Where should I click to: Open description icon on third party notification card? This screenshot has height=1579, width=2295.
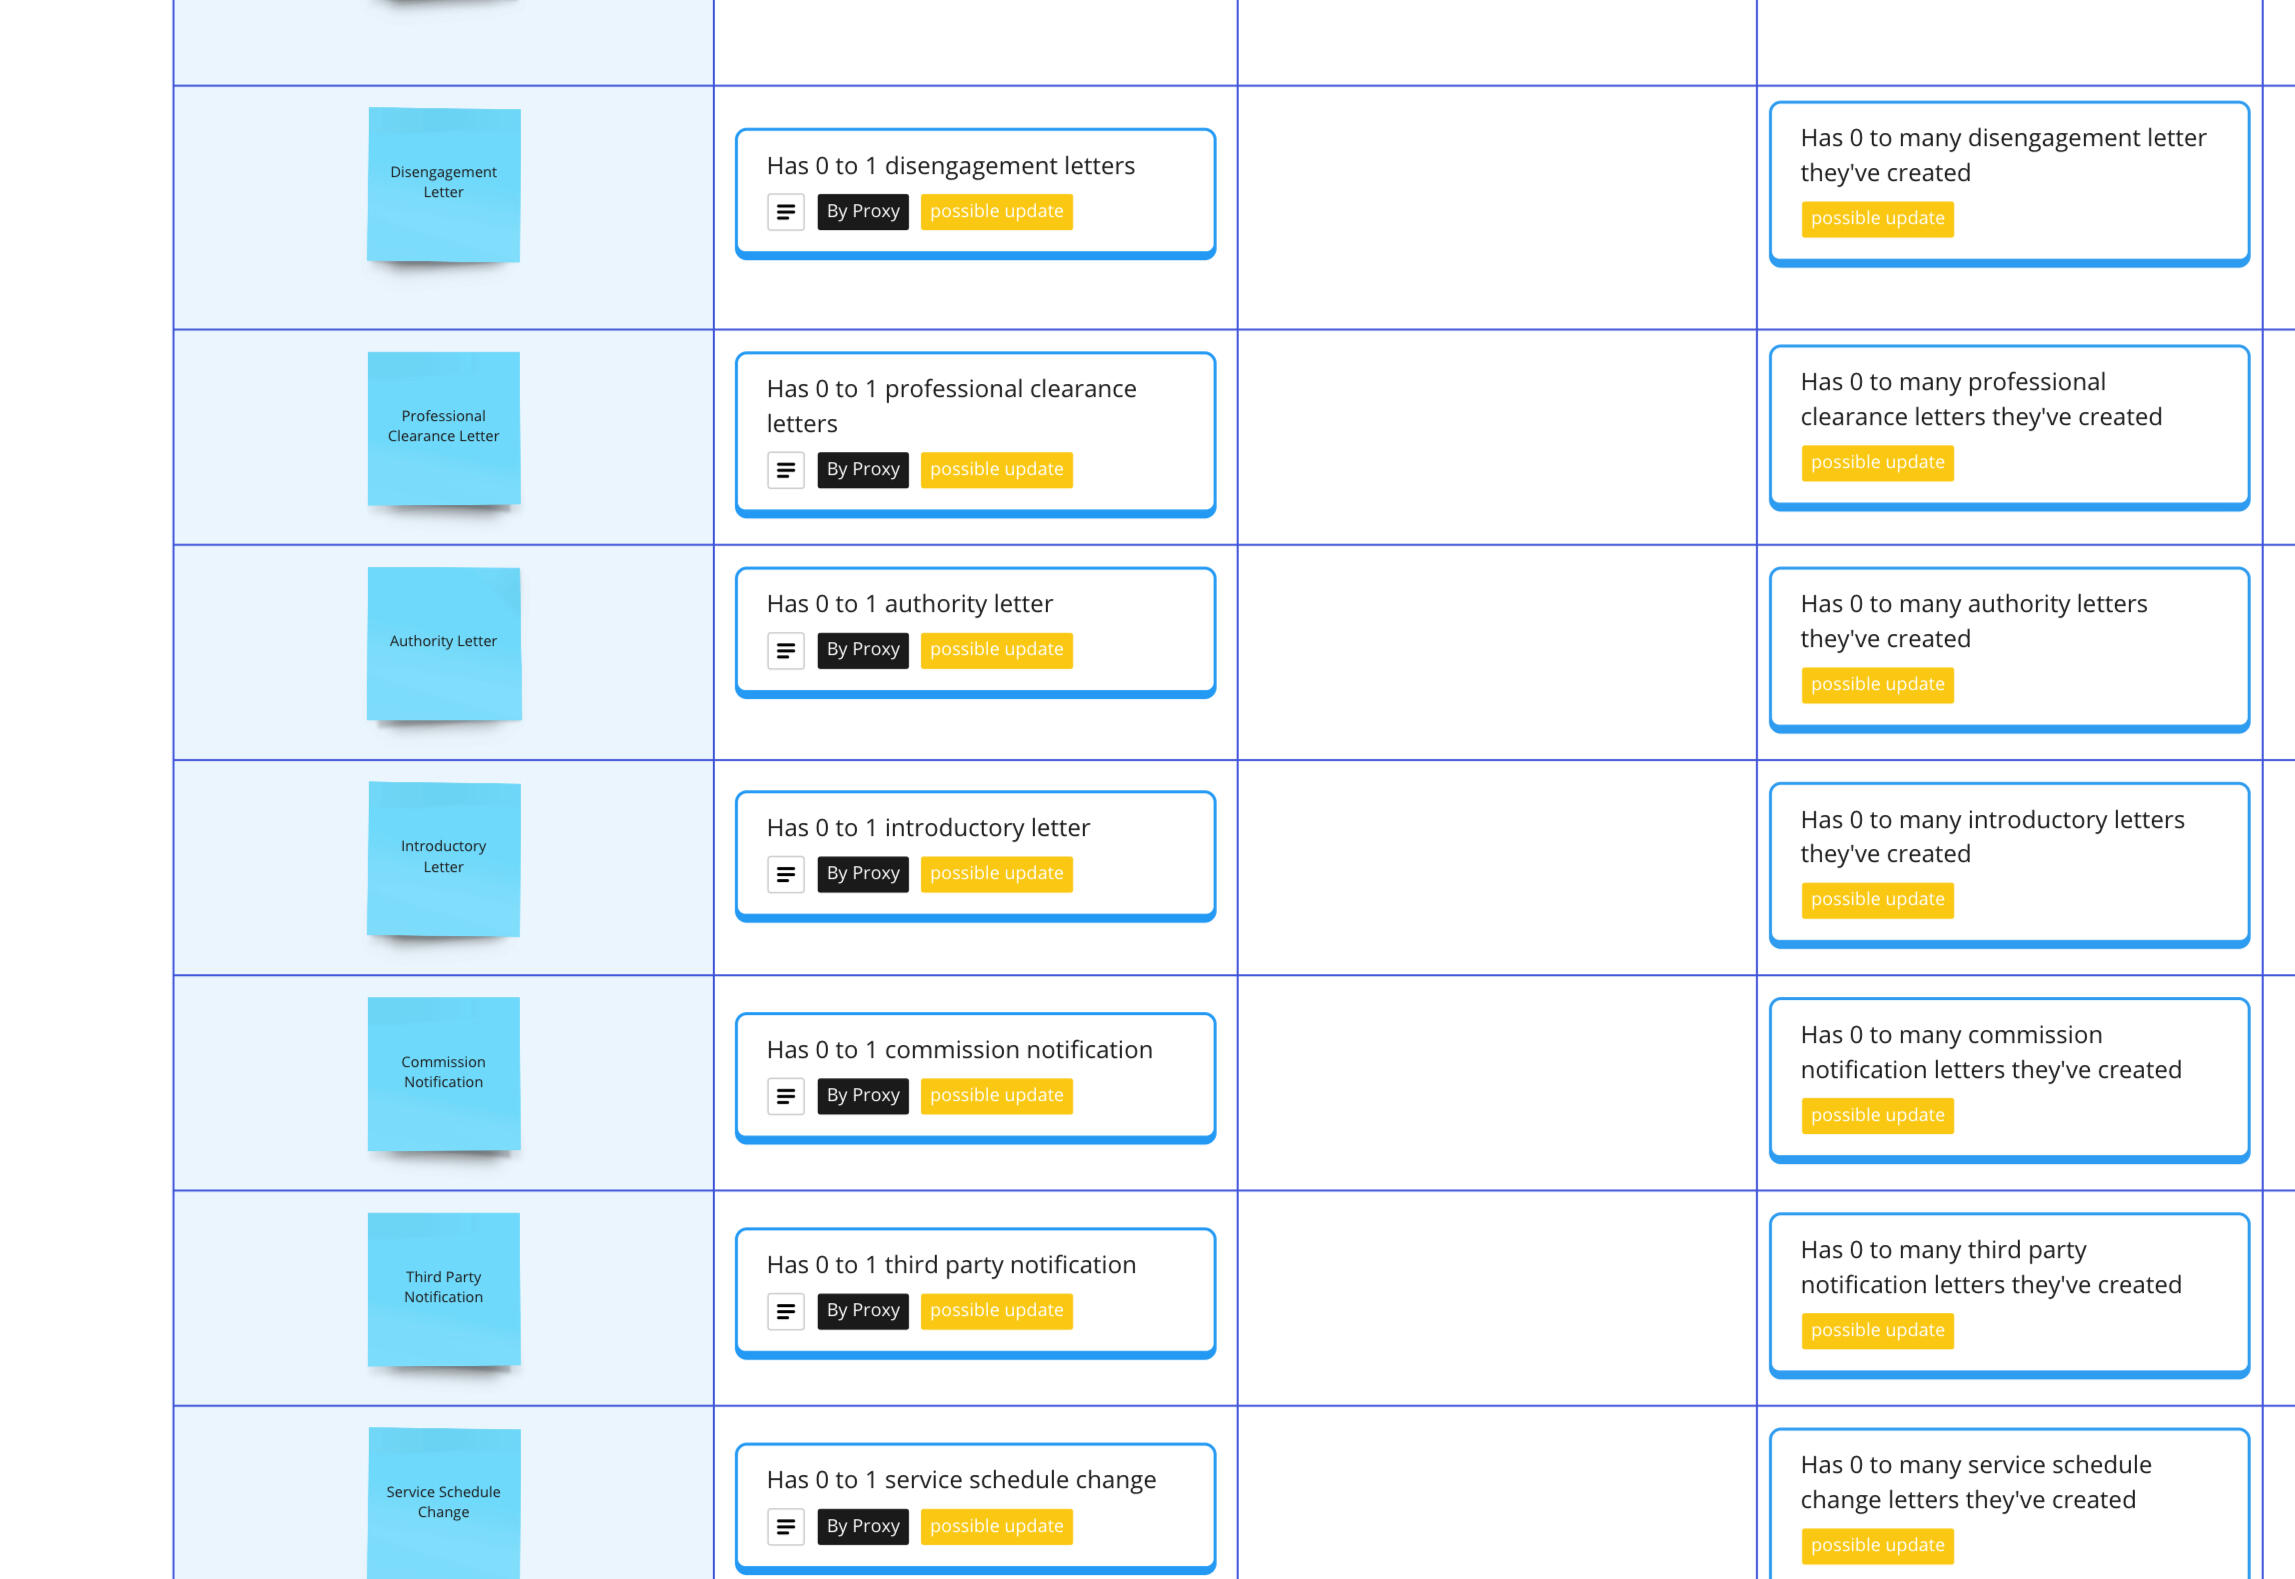[x=785, y=1311]
